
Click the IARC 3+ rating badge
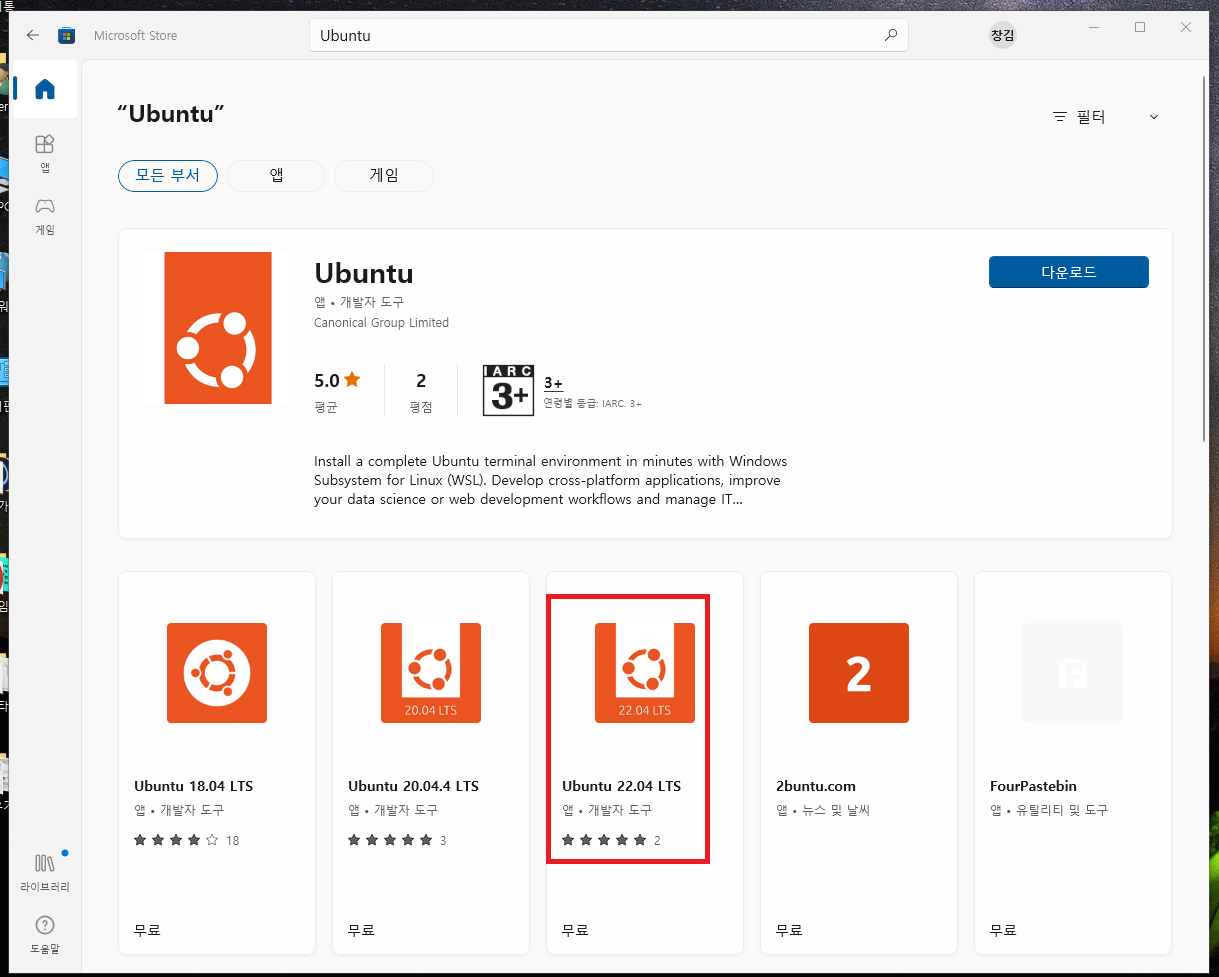pos(508,390)
